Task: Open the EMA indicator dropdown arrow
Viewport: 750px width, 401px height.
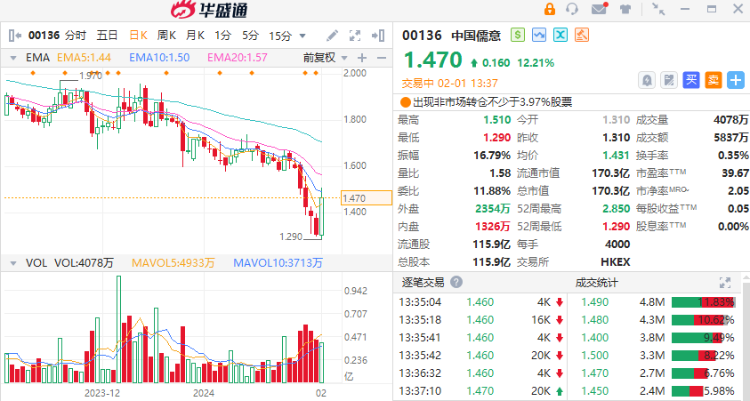Action: tap(13, 58)
